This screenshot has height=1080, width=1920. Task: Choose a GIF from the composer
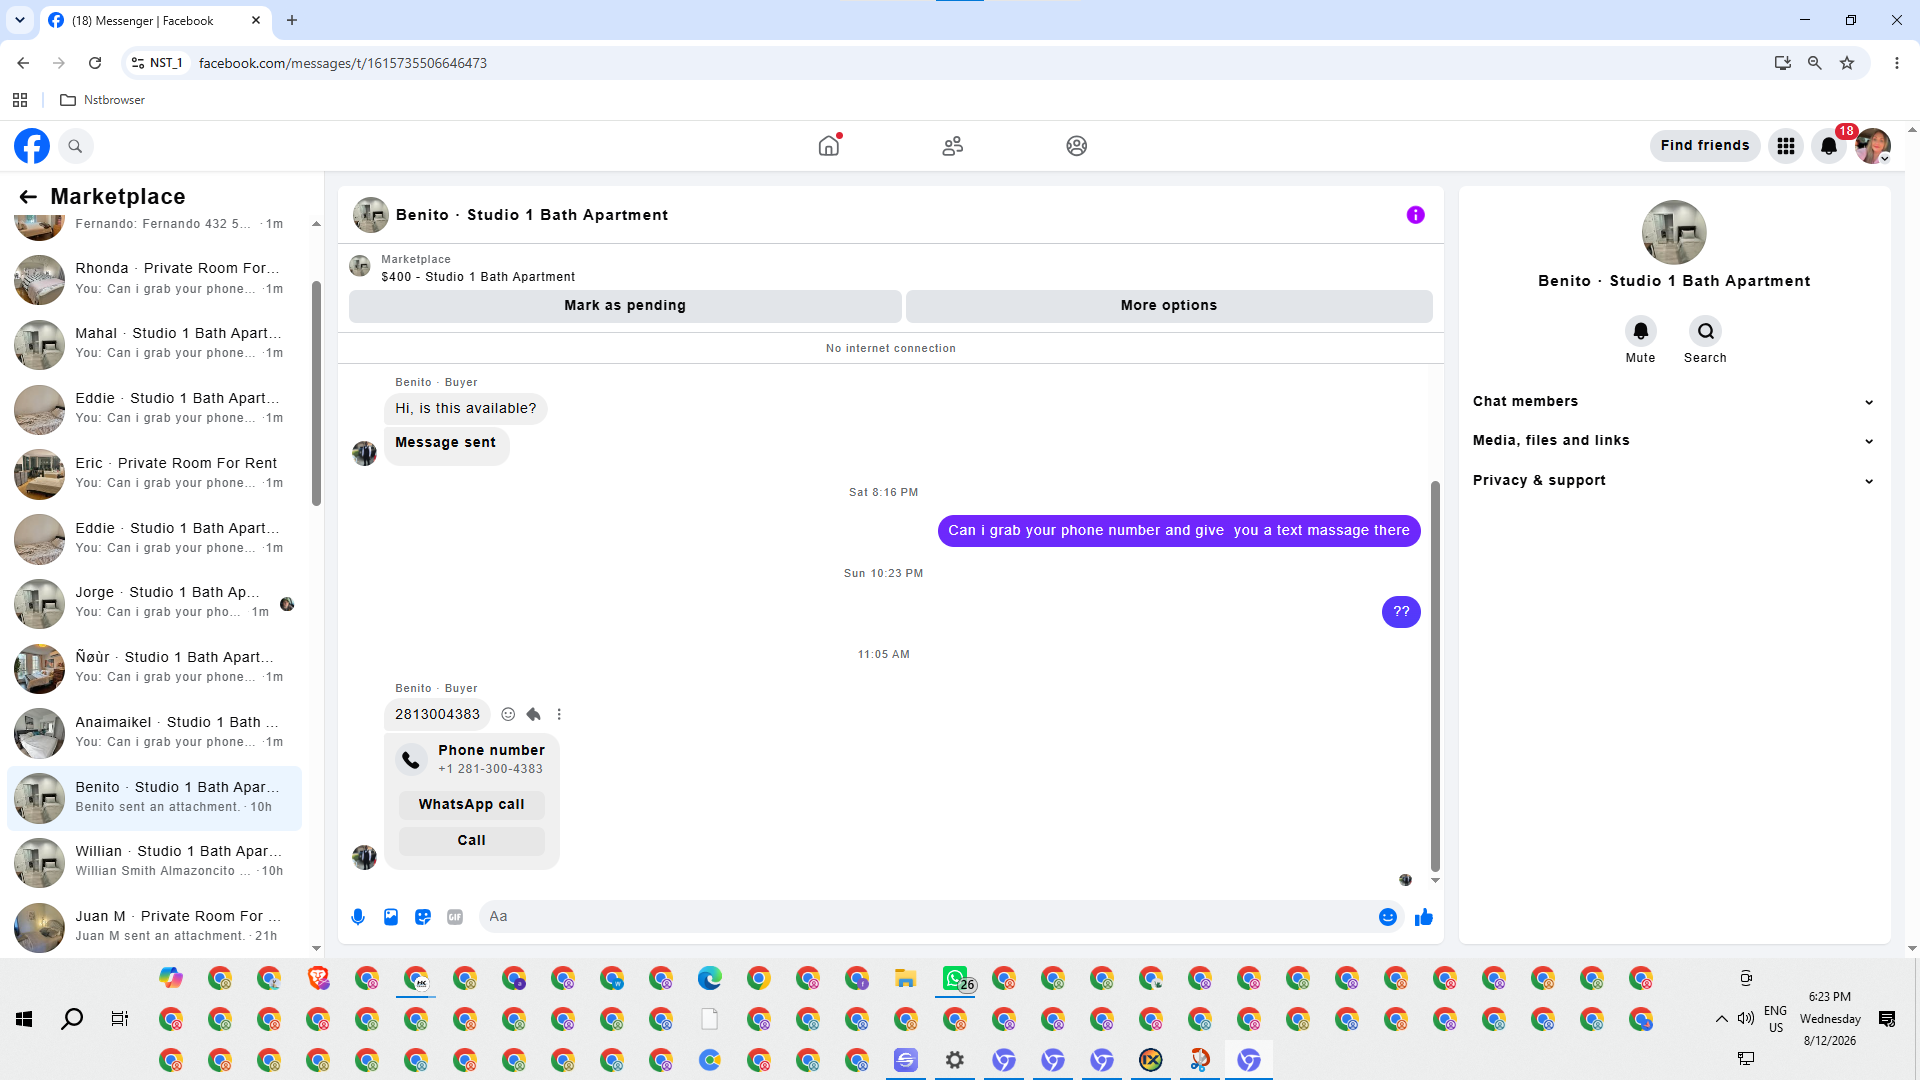coord(455,917)
